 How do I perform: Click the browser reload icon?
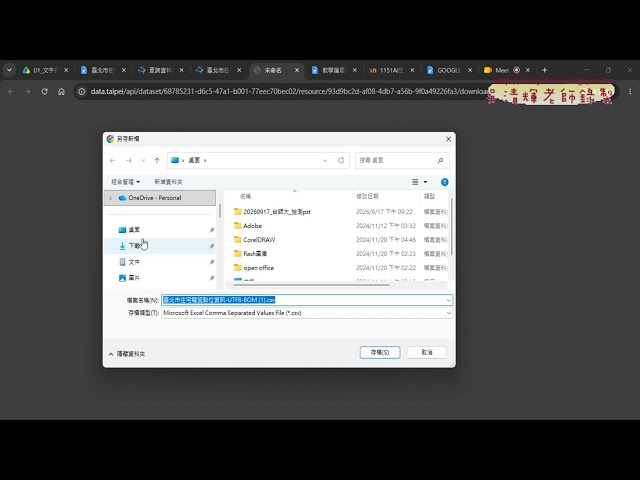pos(44,91)
